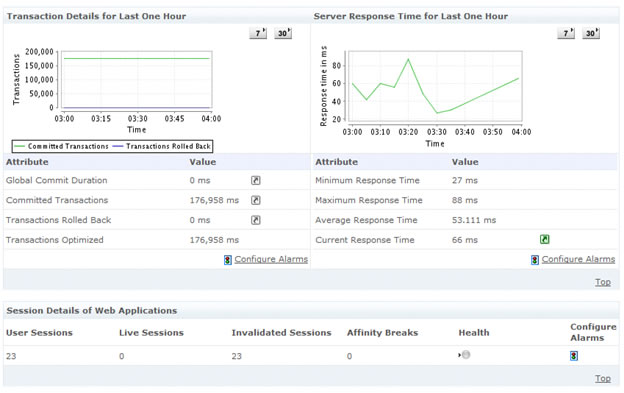
Task: Select the 88 ms value
Action: point(464,200)
